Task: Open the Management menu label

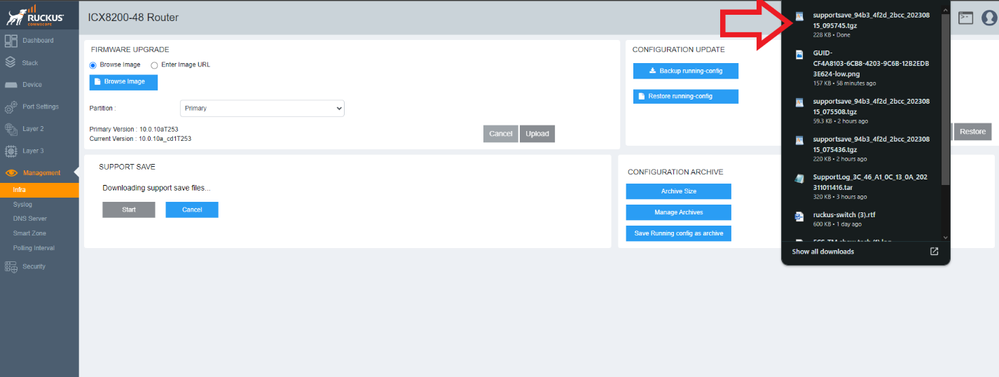Action: pos(42,173)
